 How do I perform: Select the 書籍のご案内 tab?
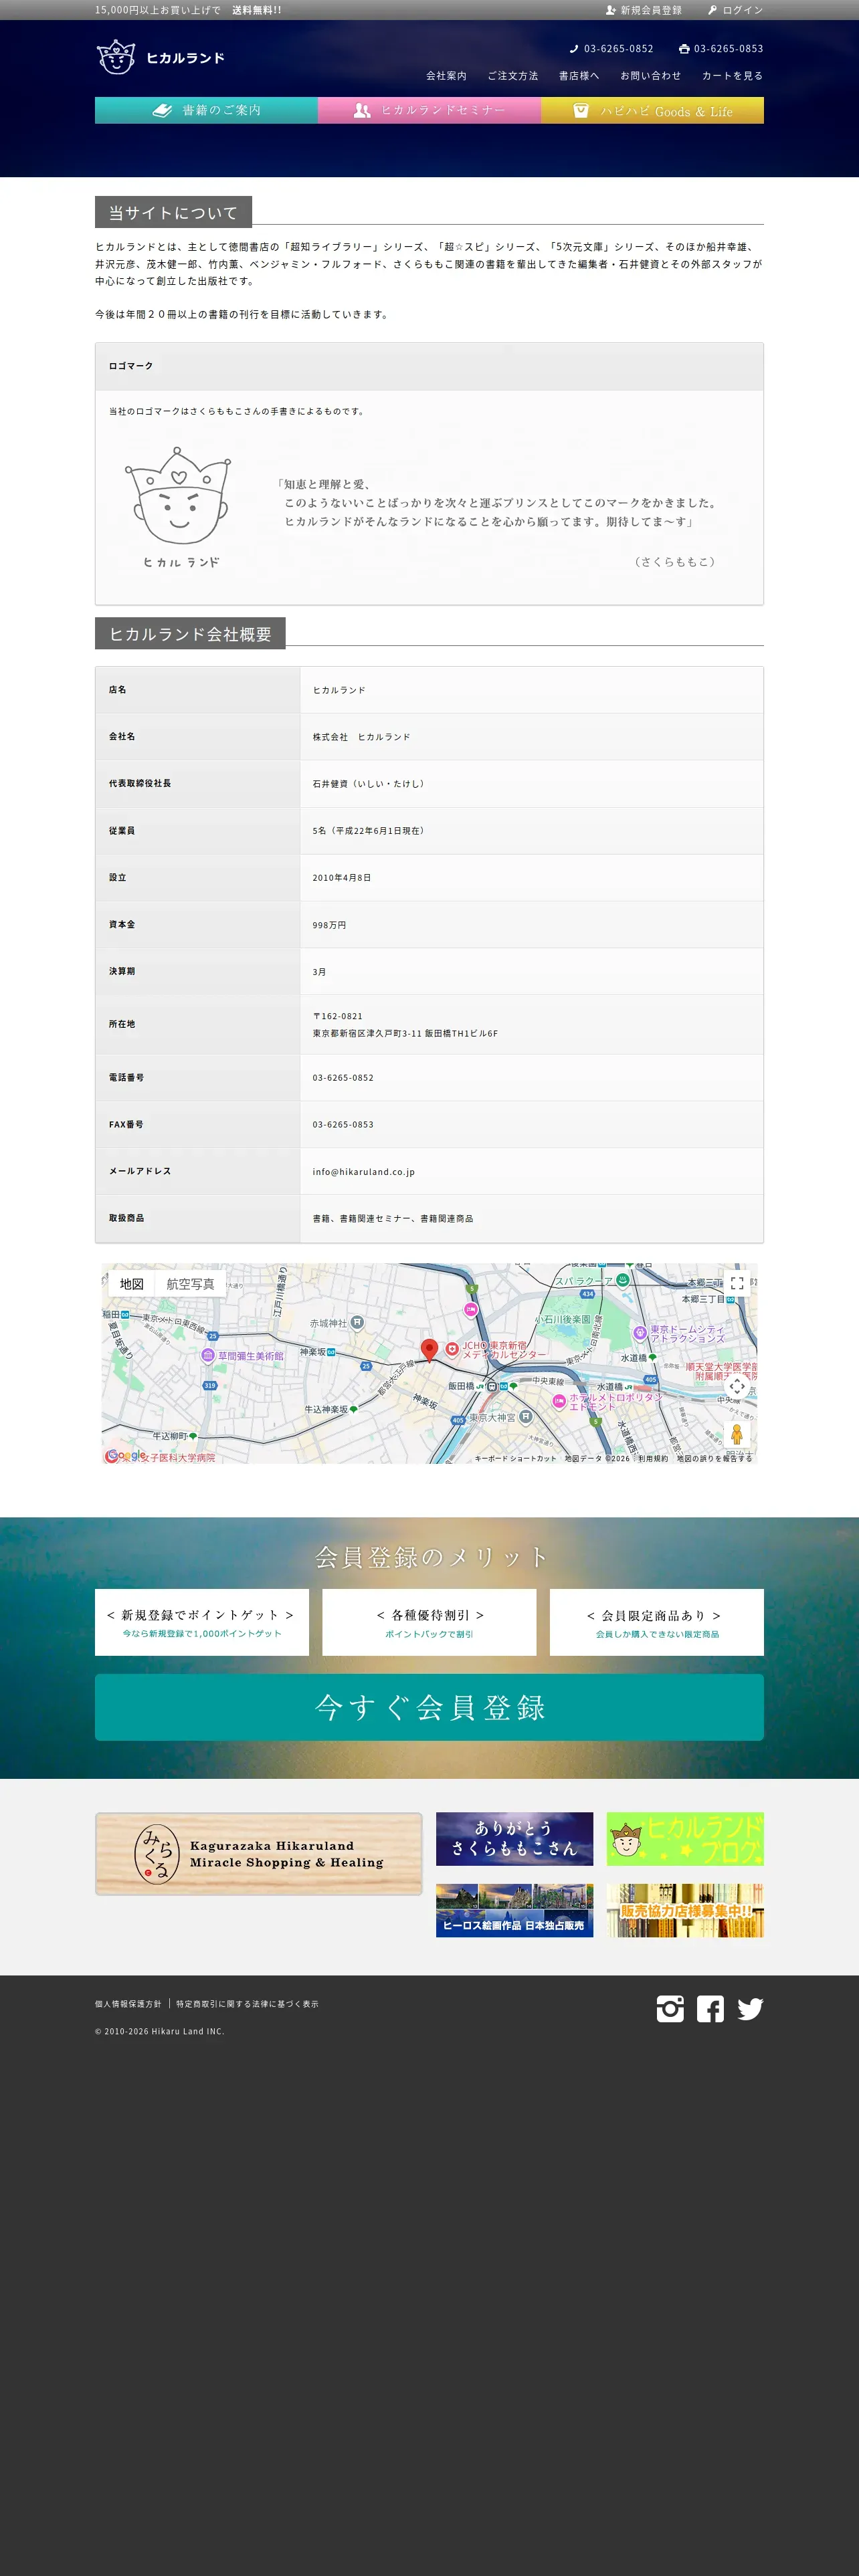click(x=206, y=110)
